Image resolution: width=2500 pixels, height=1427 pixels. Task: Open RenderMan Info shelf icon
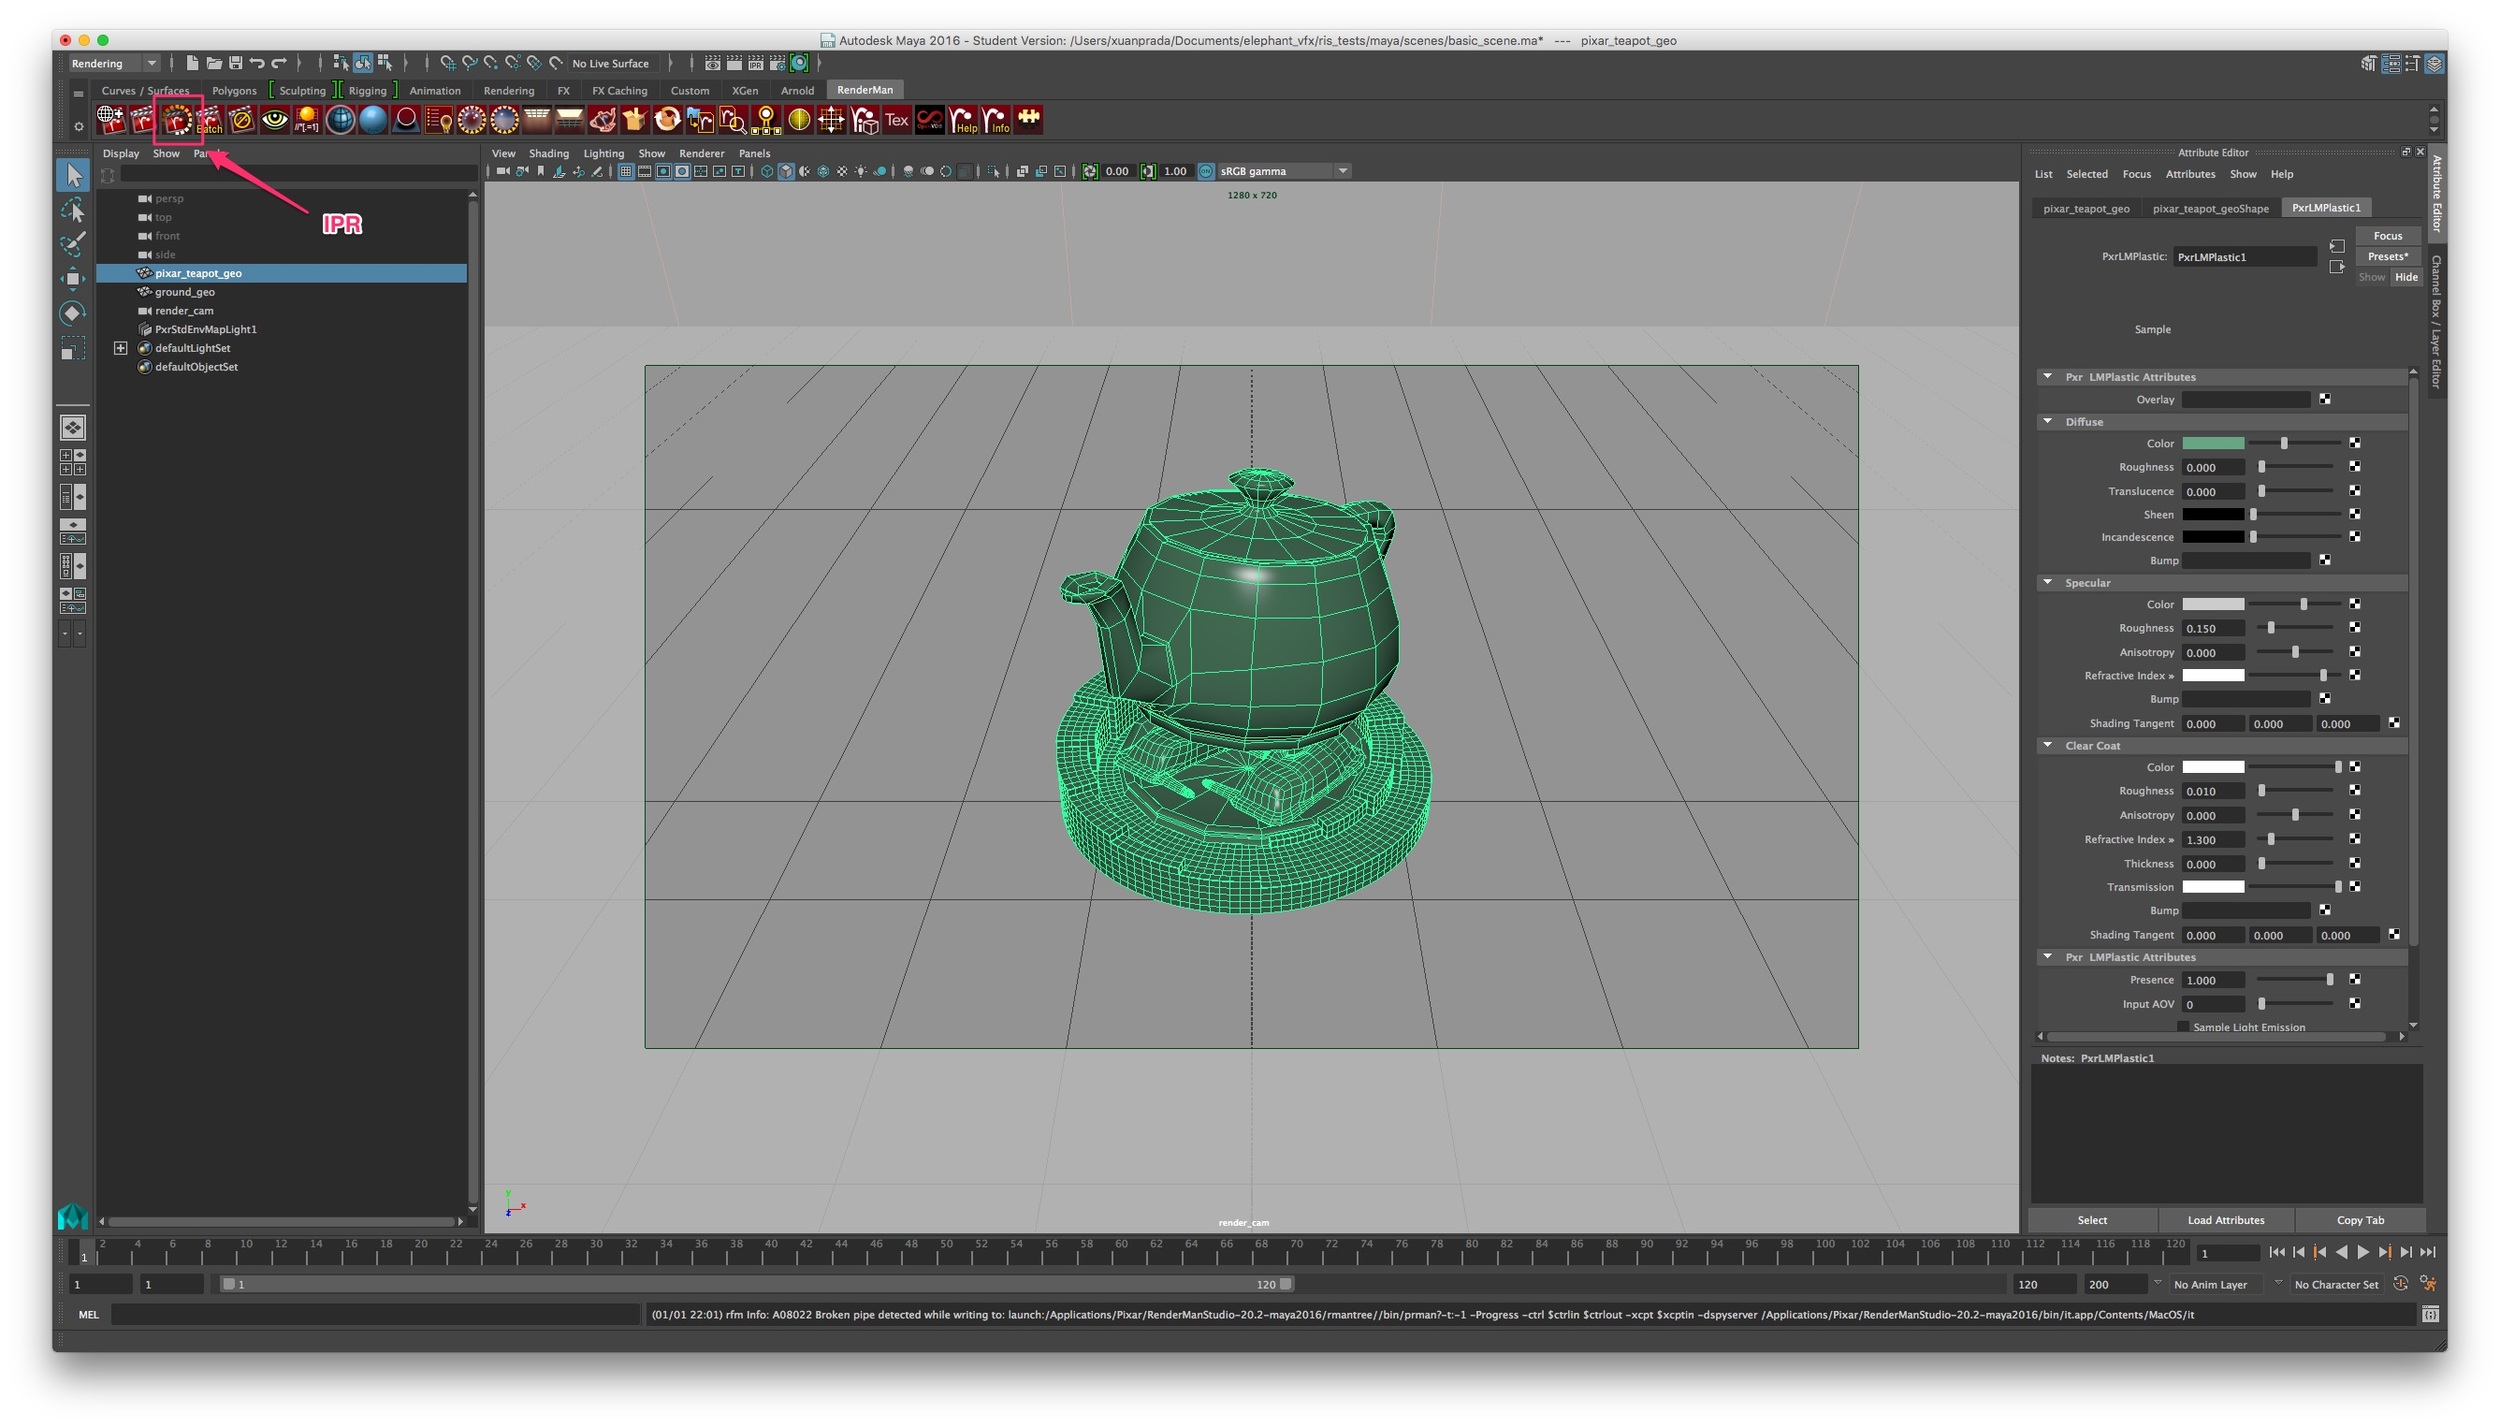[x=995, y=120]
